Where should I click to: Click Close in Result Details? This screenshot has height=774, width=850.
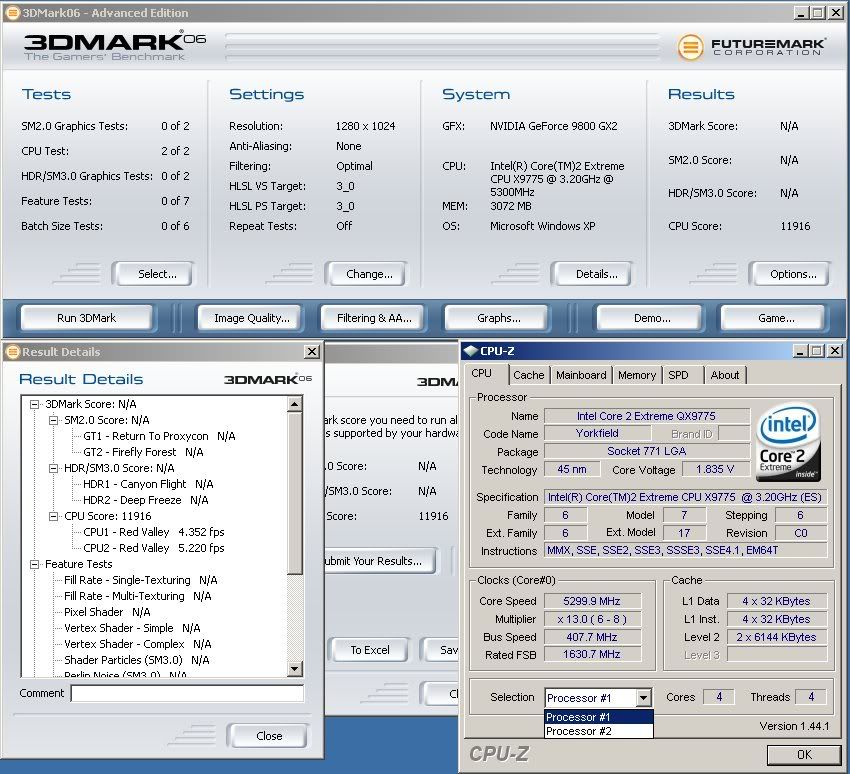click(x=268, y=736)
